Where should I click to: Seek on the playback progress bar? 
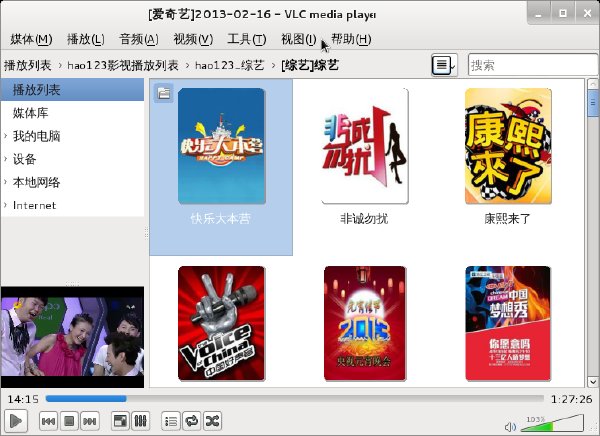click(x=294, y=399)
